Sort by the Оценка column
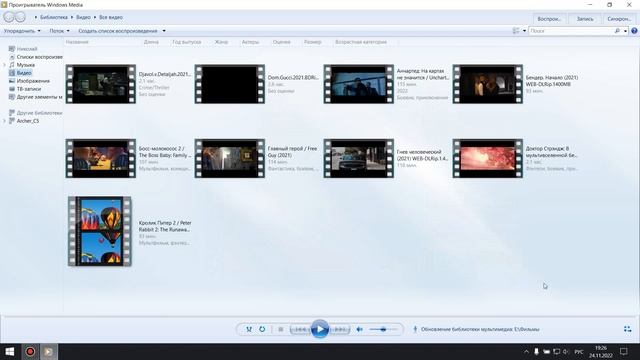 [282, 42]
